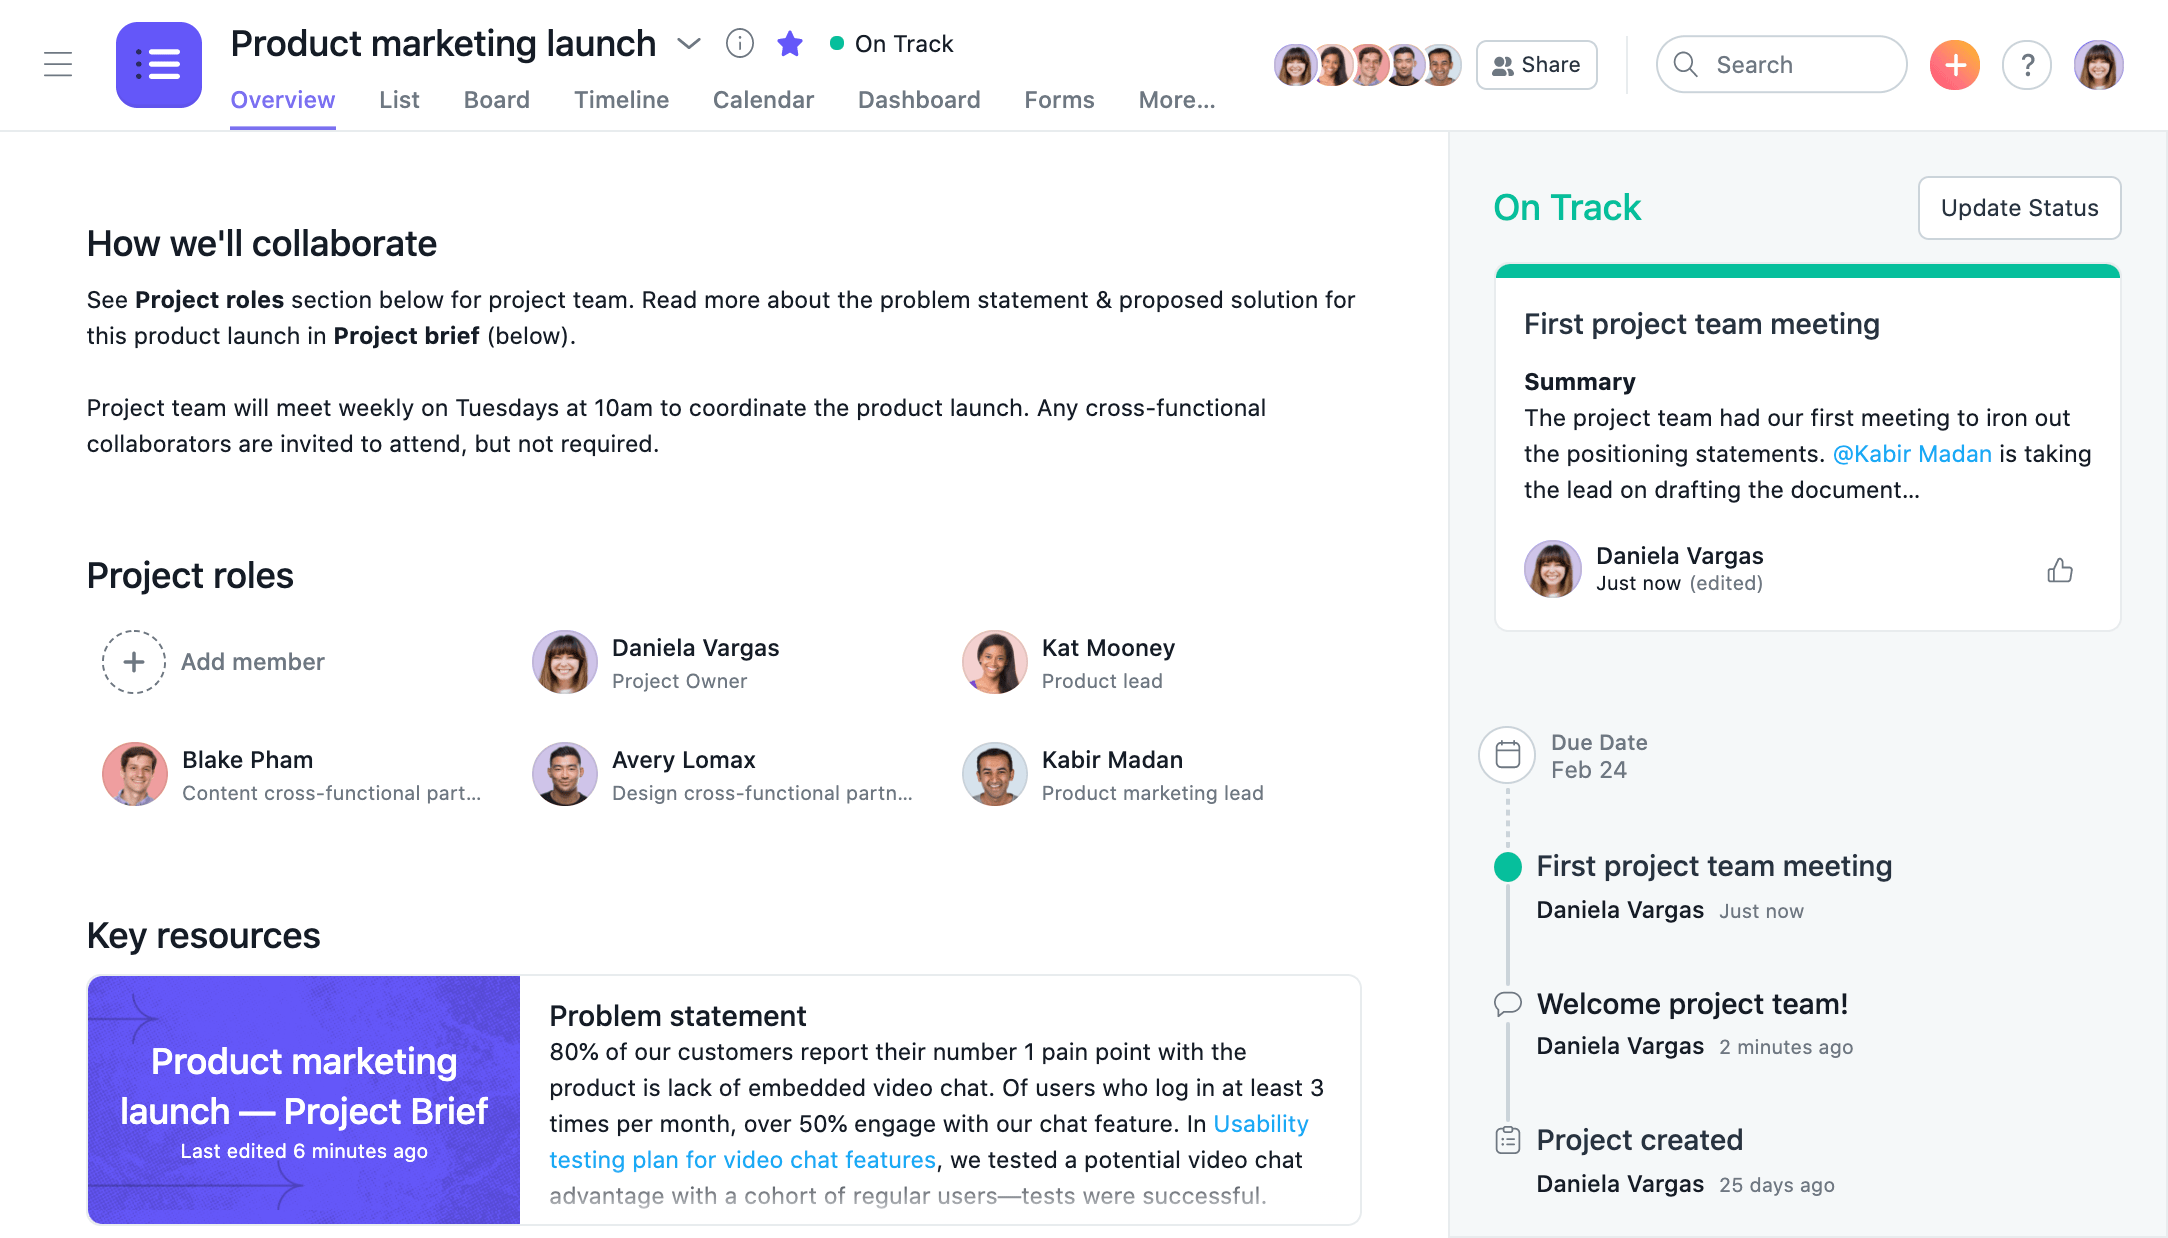
Task: Click the project title dropdown arrow
Action: coord(688,43)
